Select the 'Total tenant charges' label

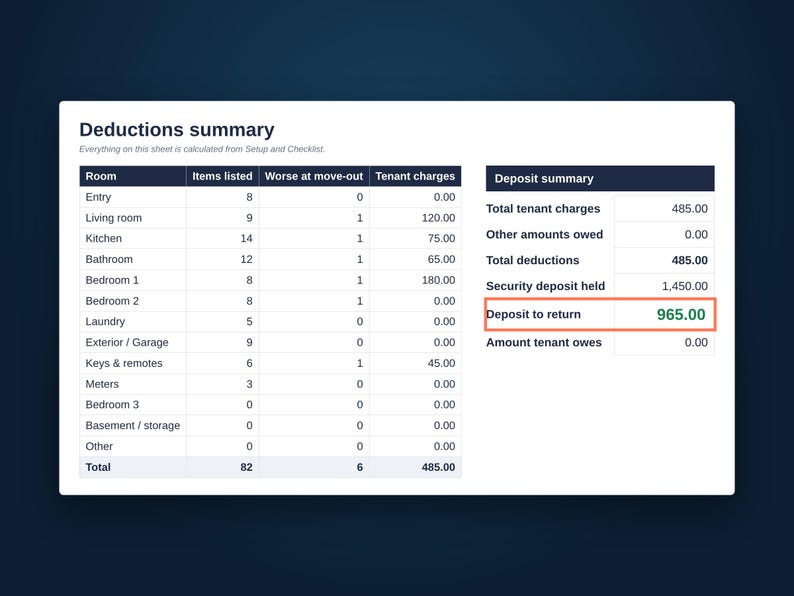tap(543, 209)
